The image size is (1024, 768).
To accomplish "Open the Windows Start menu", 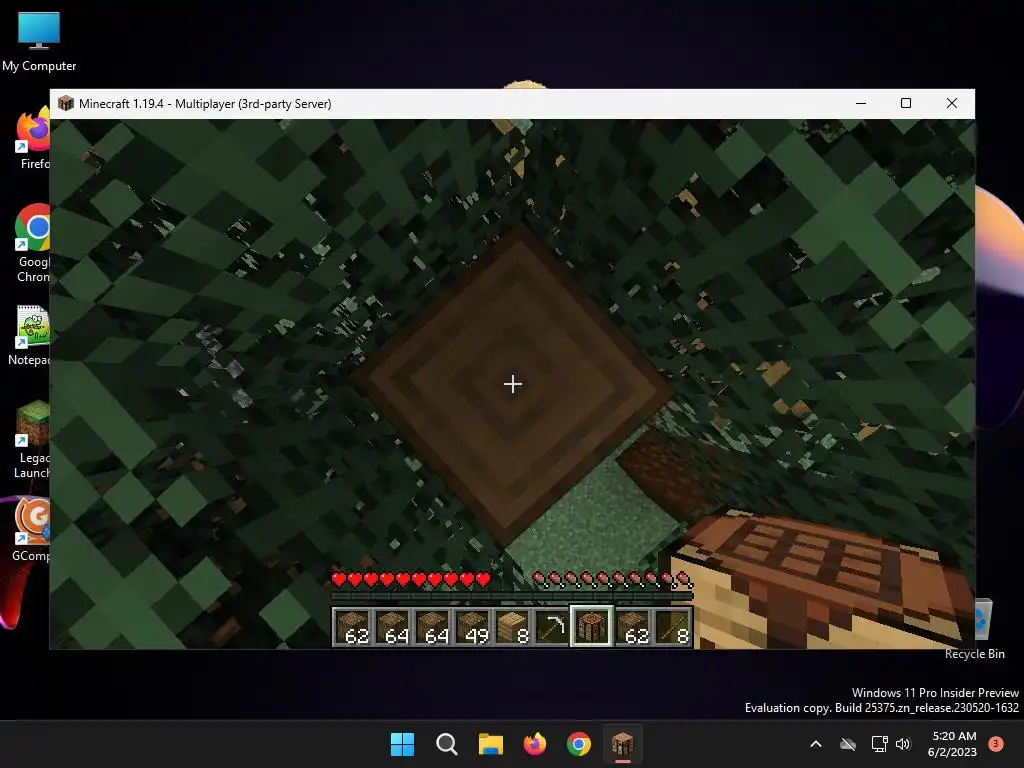I will (402, 744).
